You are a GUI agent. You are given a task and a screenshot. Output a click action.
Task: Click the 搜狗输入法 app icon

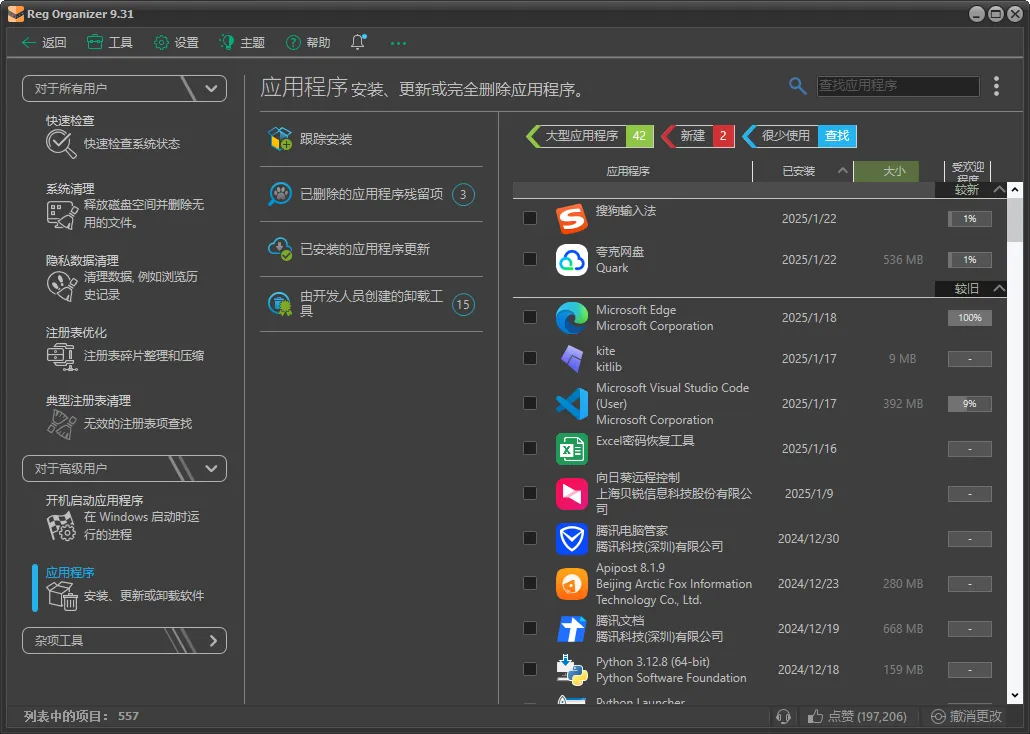point(571,218)
